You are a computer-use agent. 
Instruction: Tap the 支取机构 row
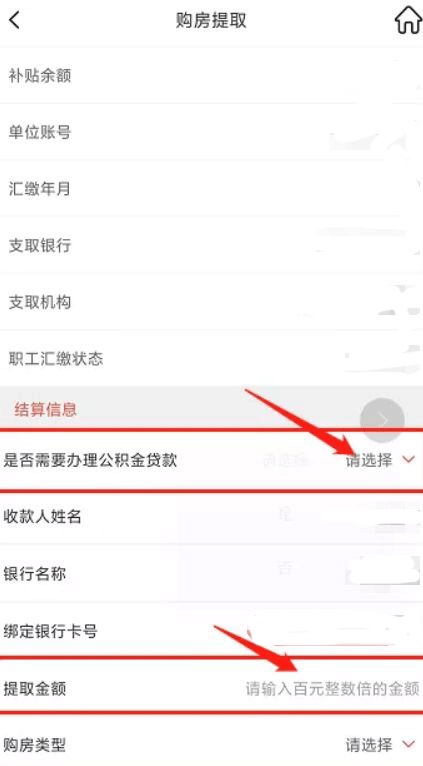(x=212, y=302)
